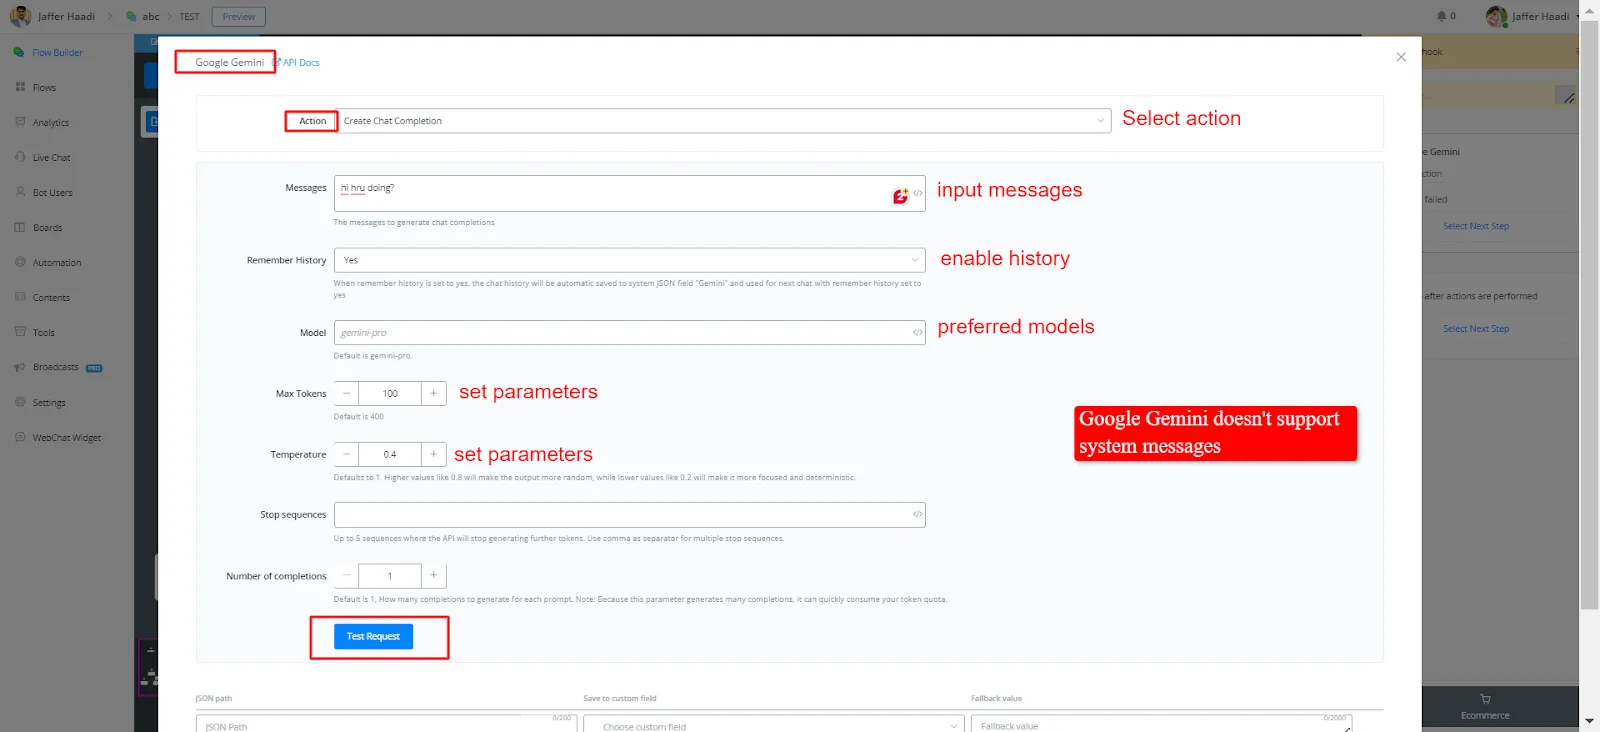The height and width of the screenshot is (732, 1600).
Task: Expand the Remember History dropdown
Action: 629,260
